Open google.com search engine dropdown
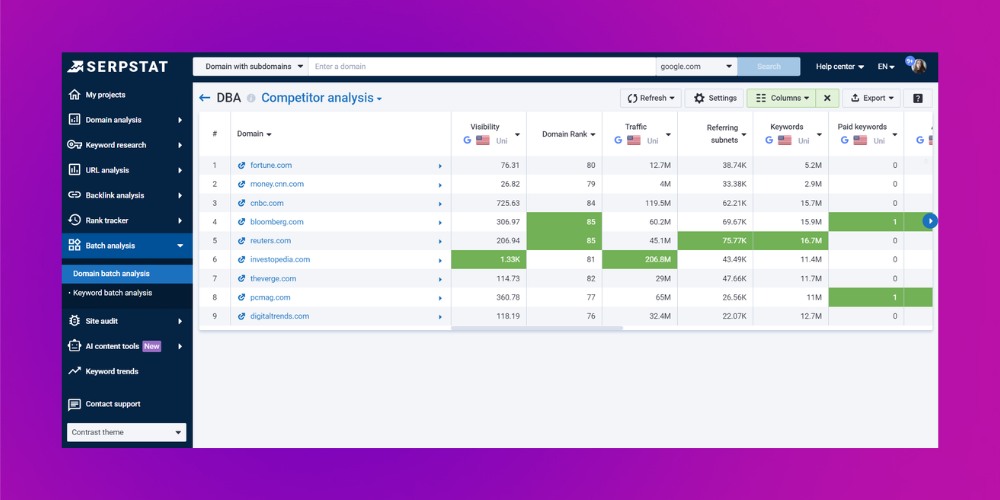Viewport: 1000px width, 500px height. tap(696, 66)
